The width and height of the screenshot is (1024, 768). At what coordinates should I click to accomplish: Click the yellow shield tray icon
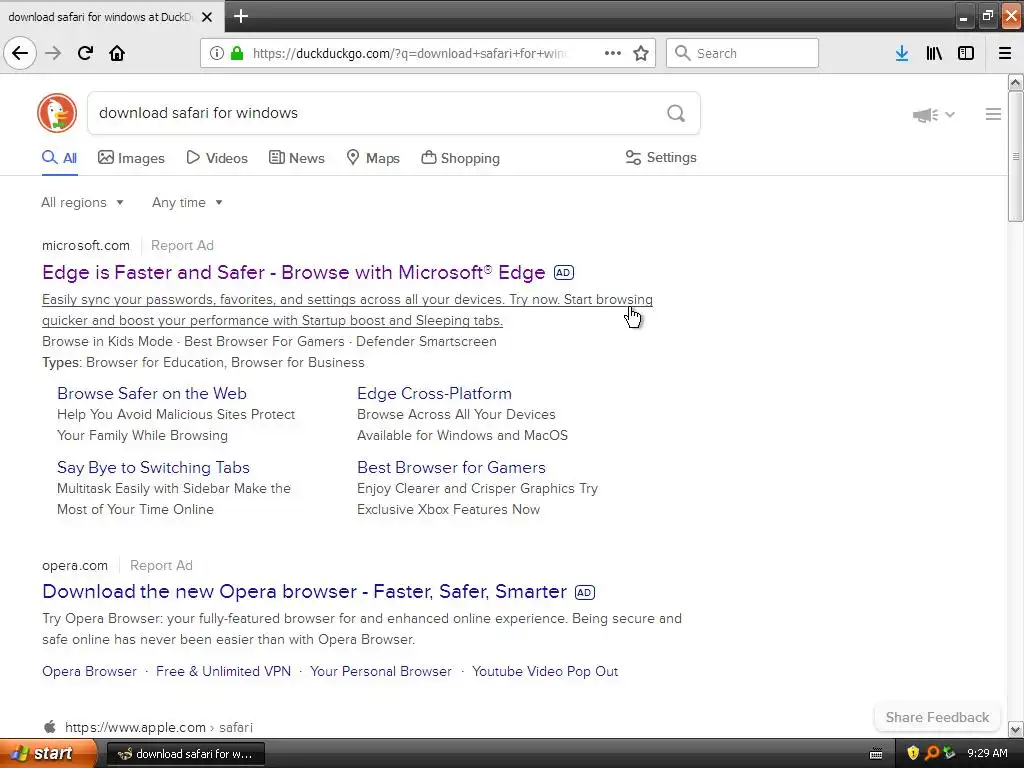coord(913,753)
